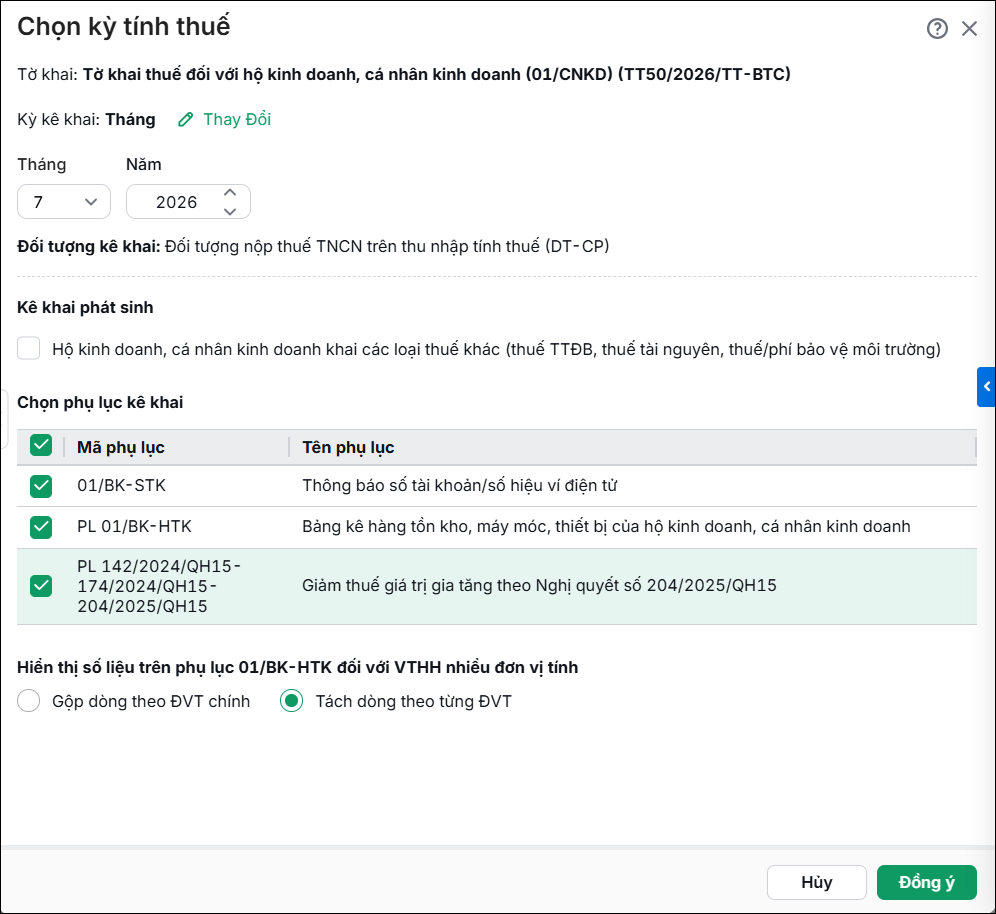Image resolution: width=996 pixels, height=914 pixels.
Task: Select the Giảm thuế giá trị gia tăng row
Action: pyautogui.click(x=497, y=586)
